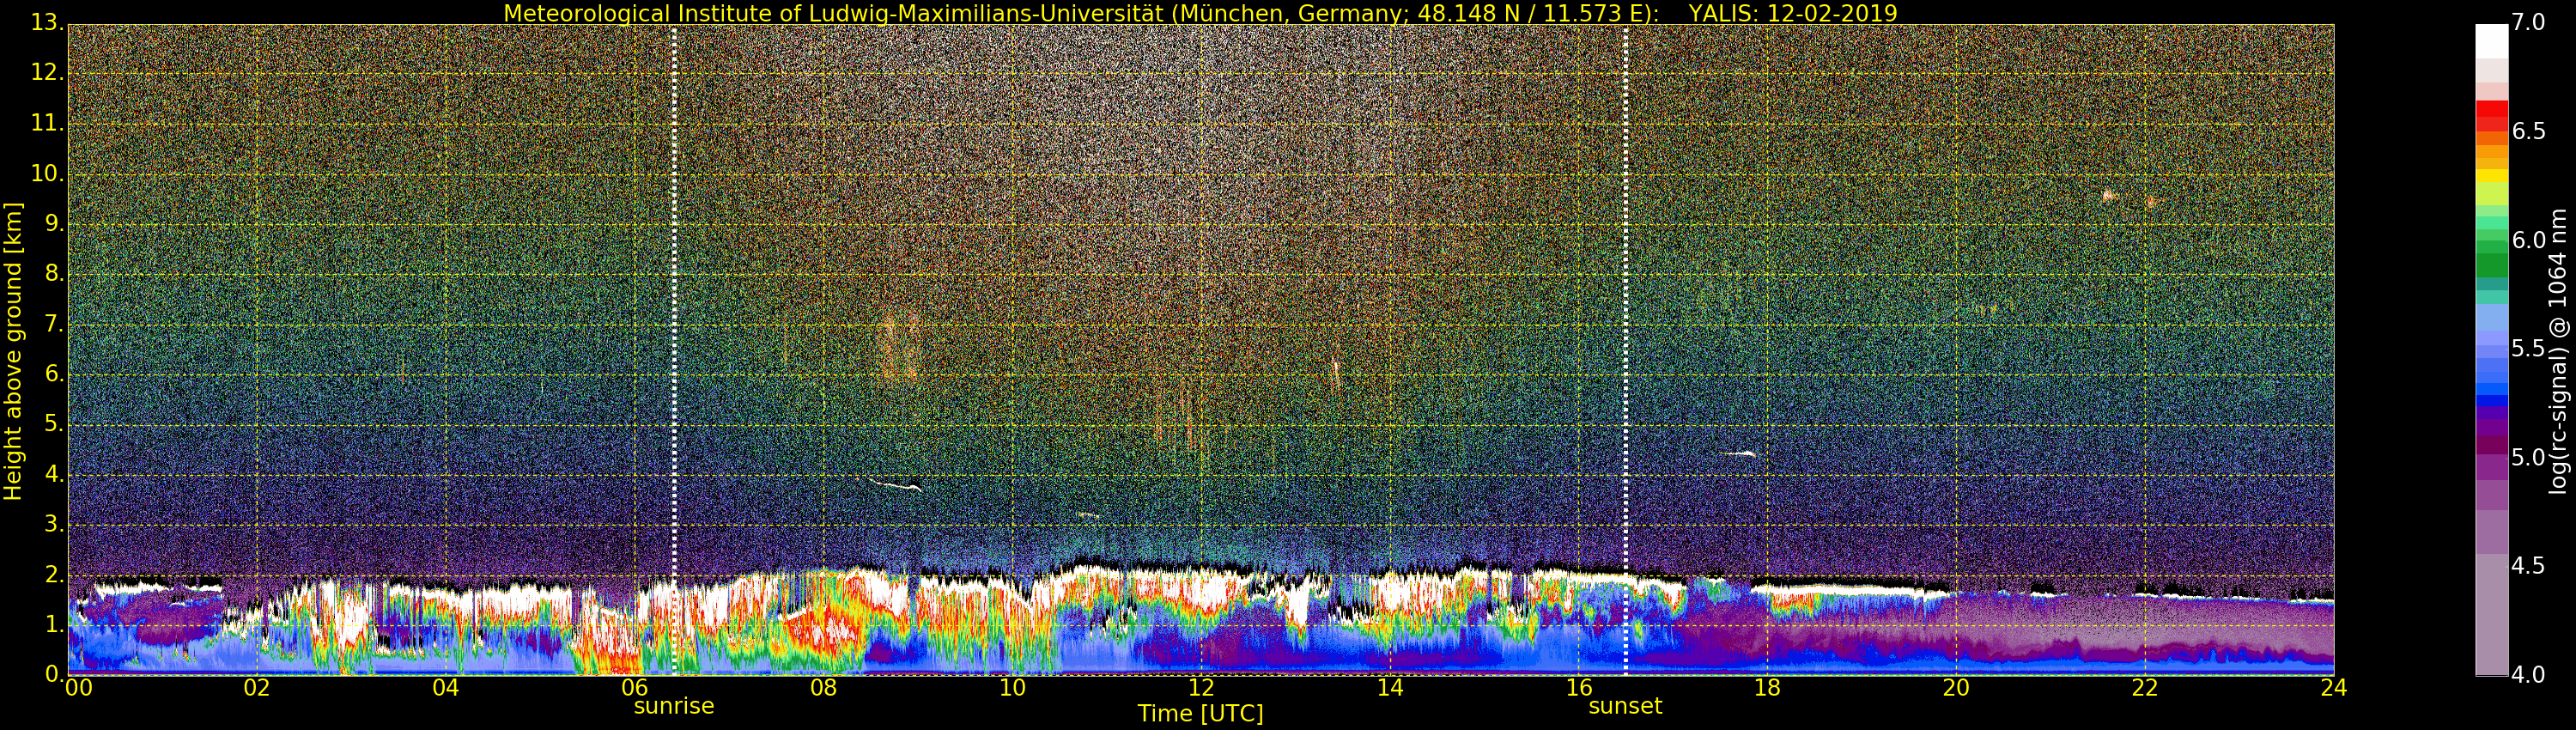Click the time axis tick '06'
Image resolution: width=2576 pixels, height=730 pixels.
[x=635, y=688]
